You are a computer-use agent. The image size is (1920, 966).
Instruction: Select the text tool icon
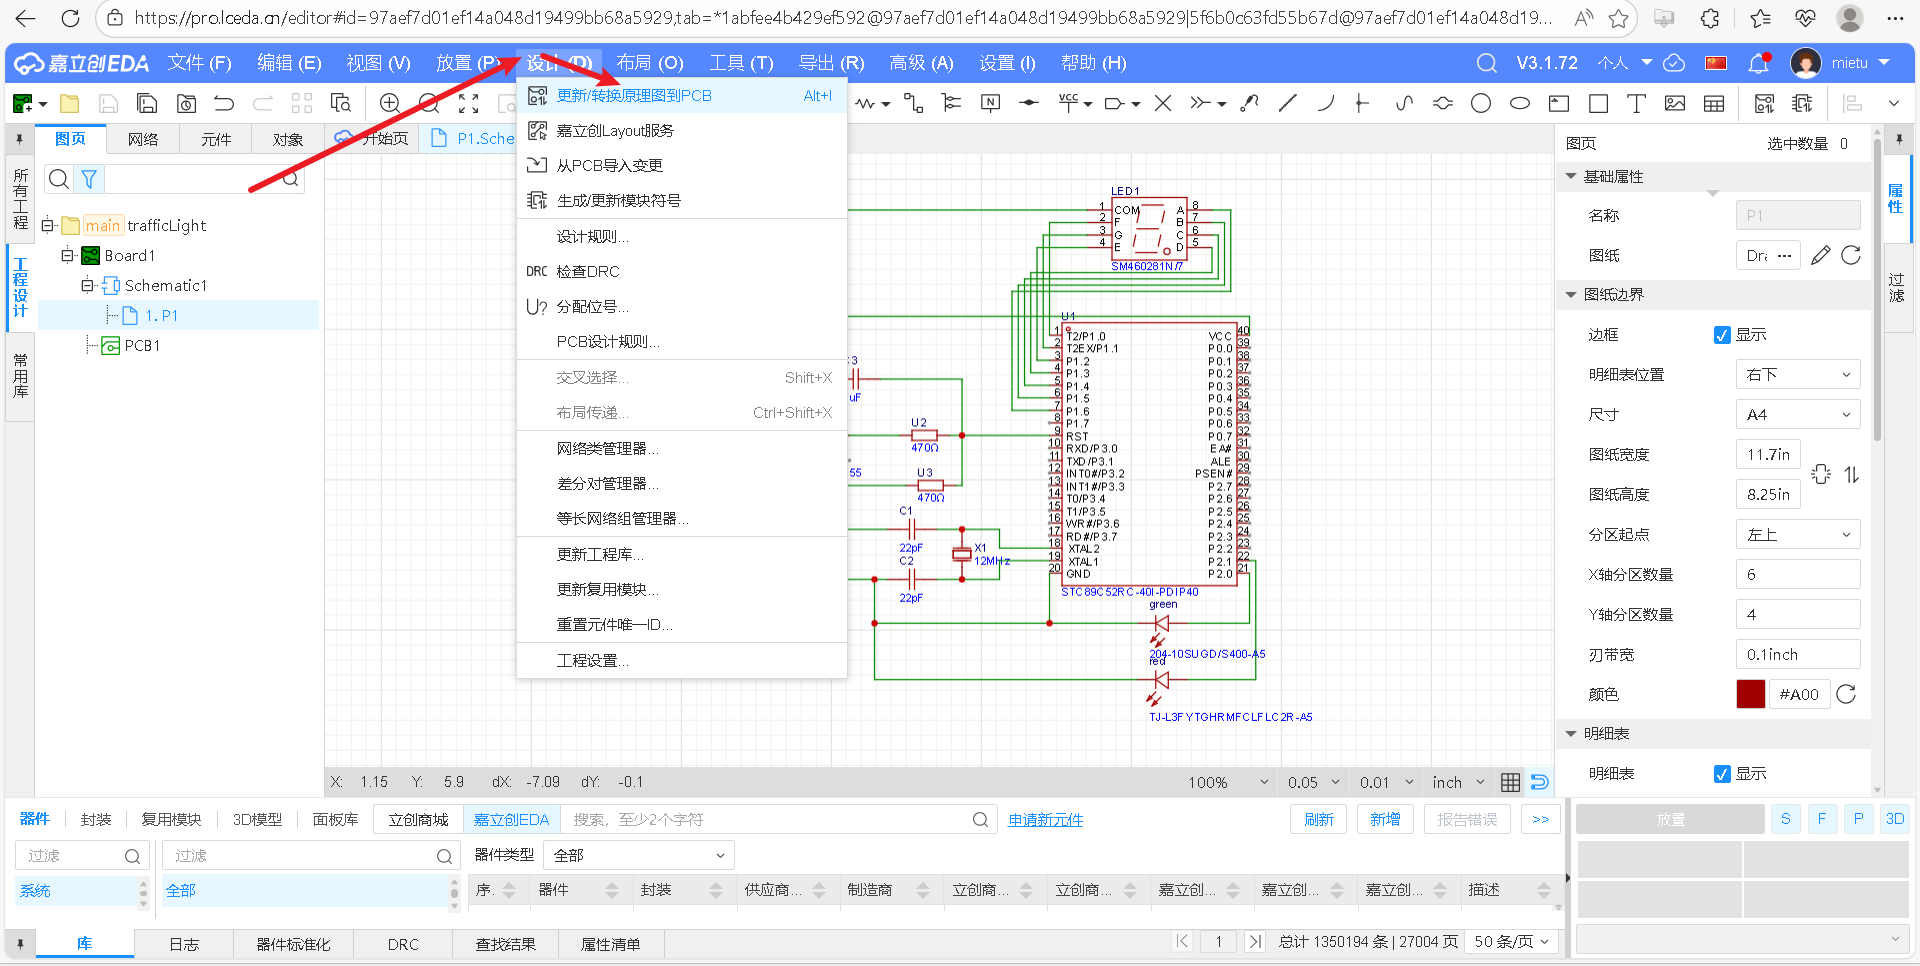1636,103
